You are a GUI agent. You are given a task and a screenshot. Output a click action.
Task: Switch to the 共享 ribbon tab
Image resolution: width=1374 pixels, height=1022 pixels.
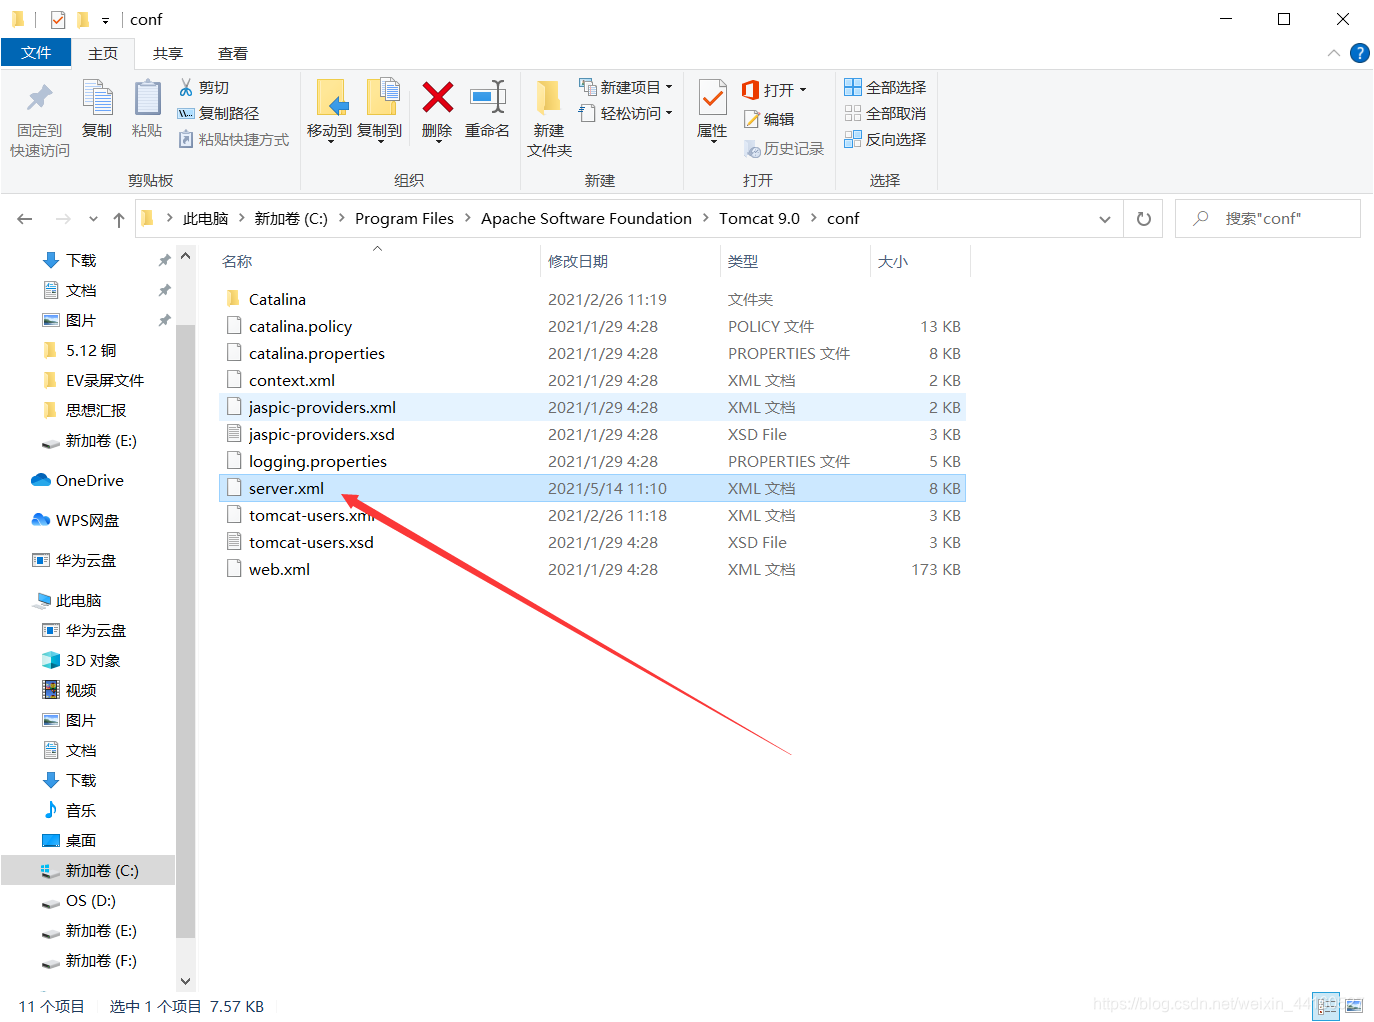[168, 53]
